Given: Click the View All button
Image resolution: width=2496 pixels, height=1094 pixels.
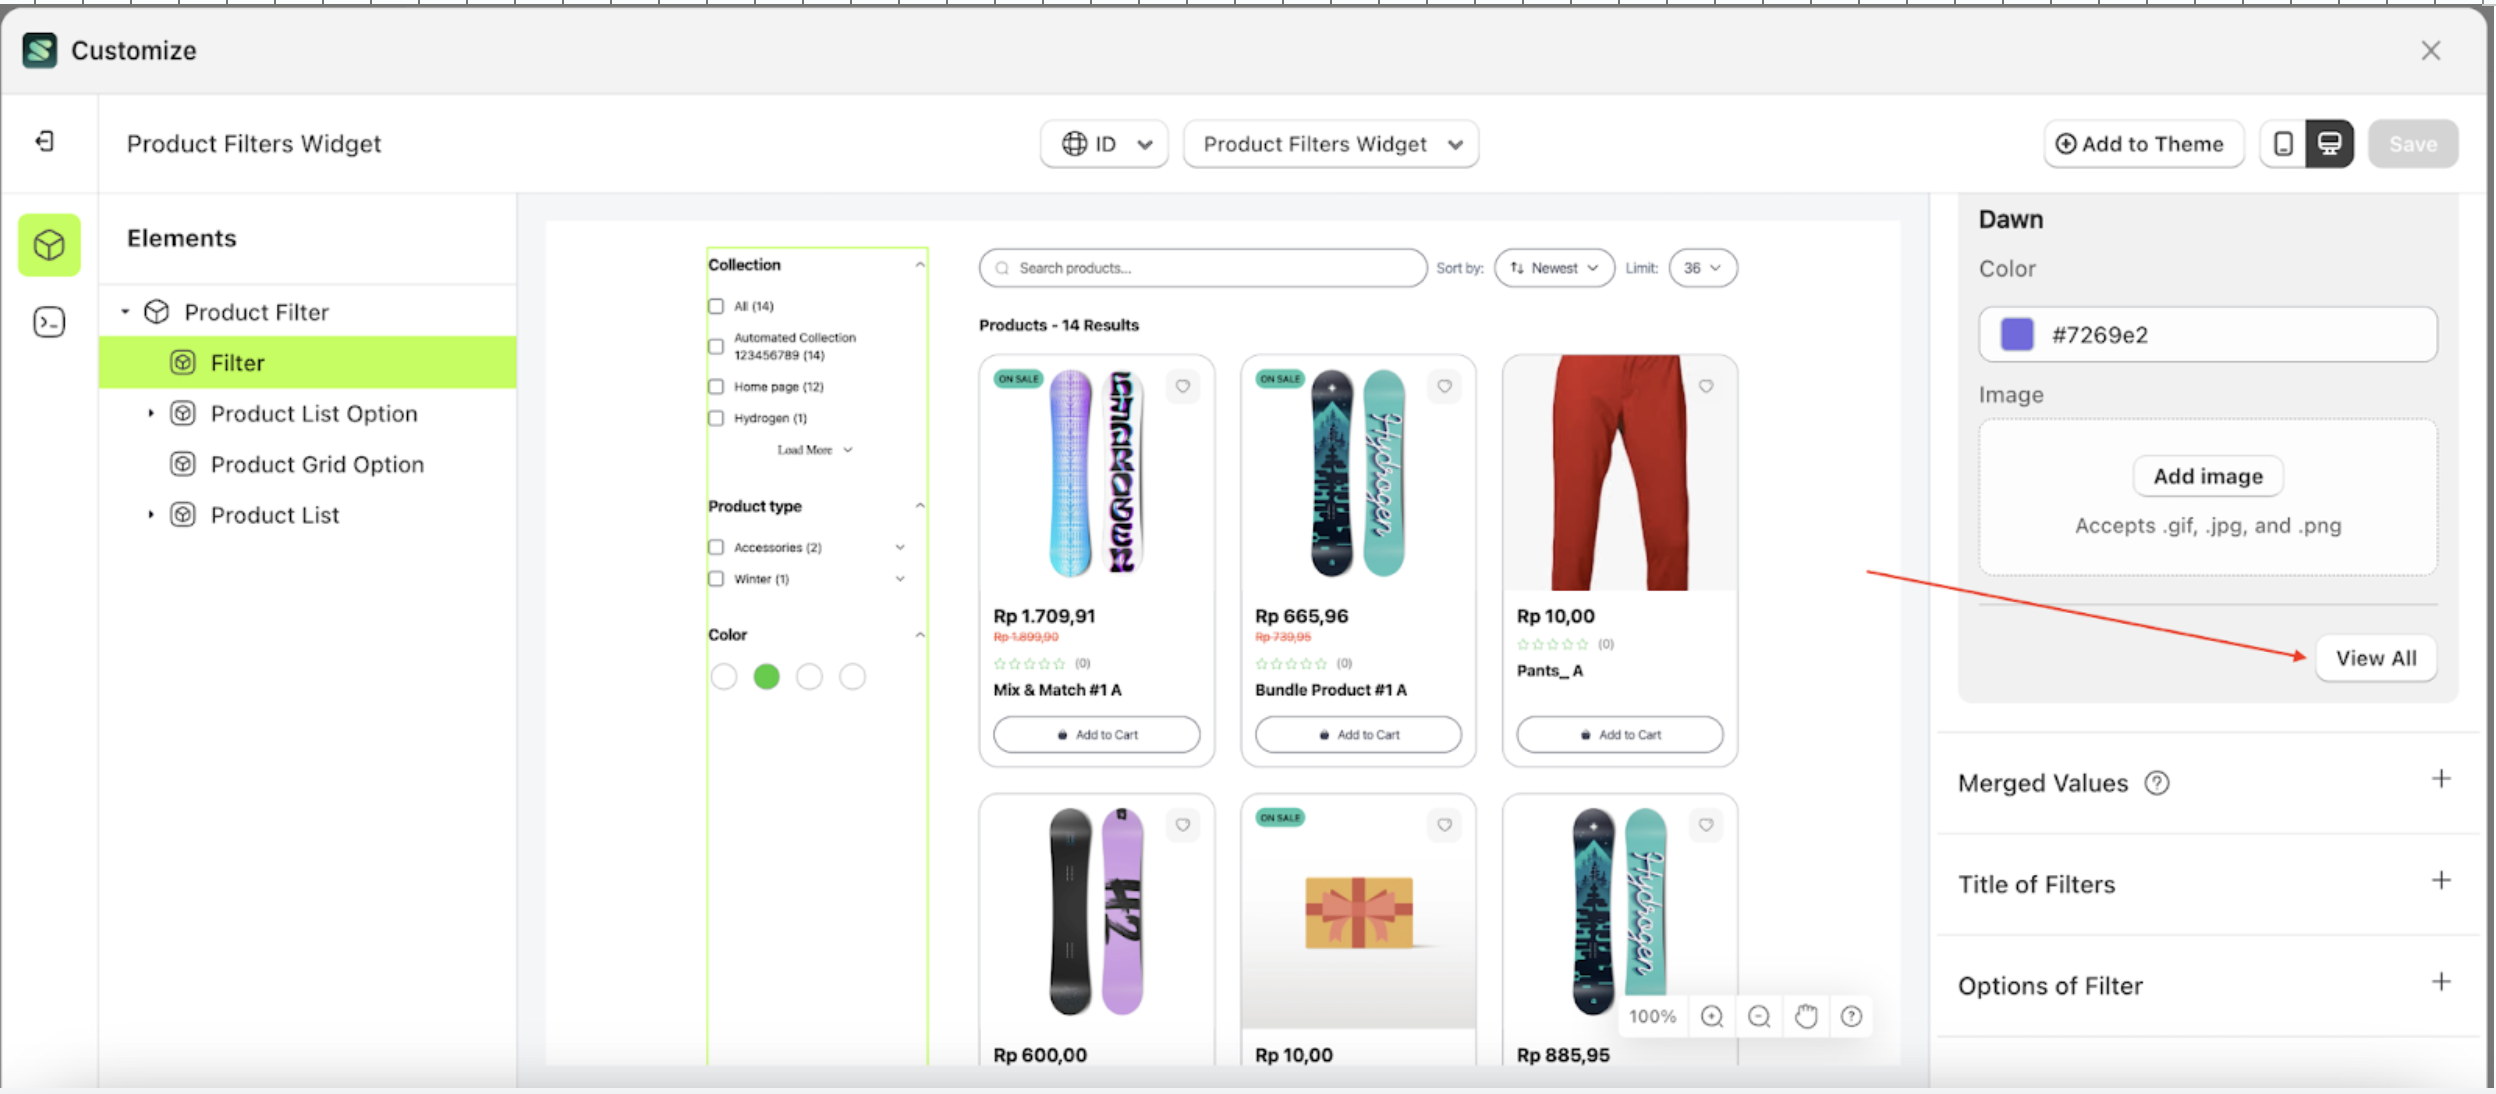Looking at the screenshot, I should click(x=2375, y=658).
